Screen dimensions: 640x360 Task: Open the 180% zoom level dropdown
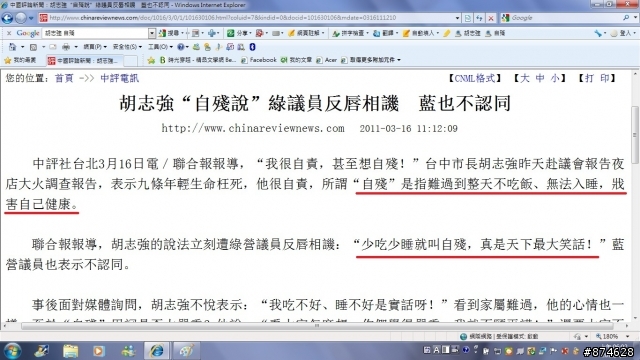(628, 337)
